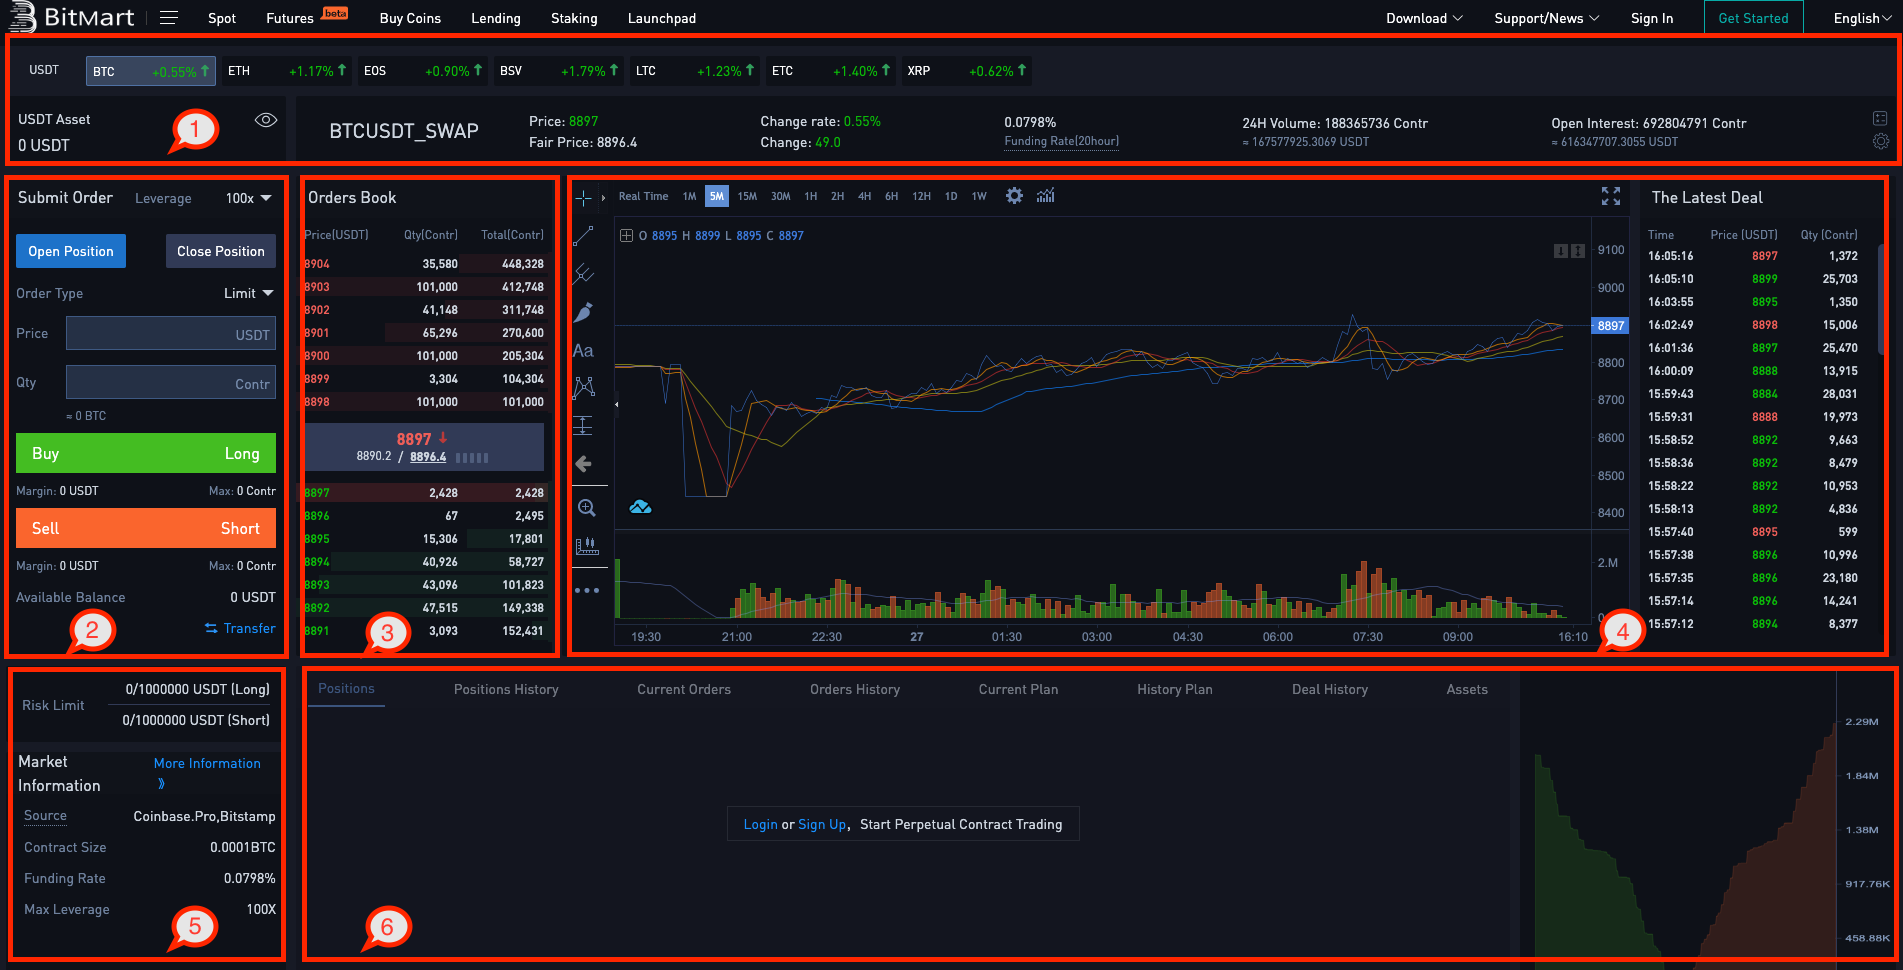Select the XABCD pattern tool
Viewport: 1903px width, 970px height.
(583, 388)
